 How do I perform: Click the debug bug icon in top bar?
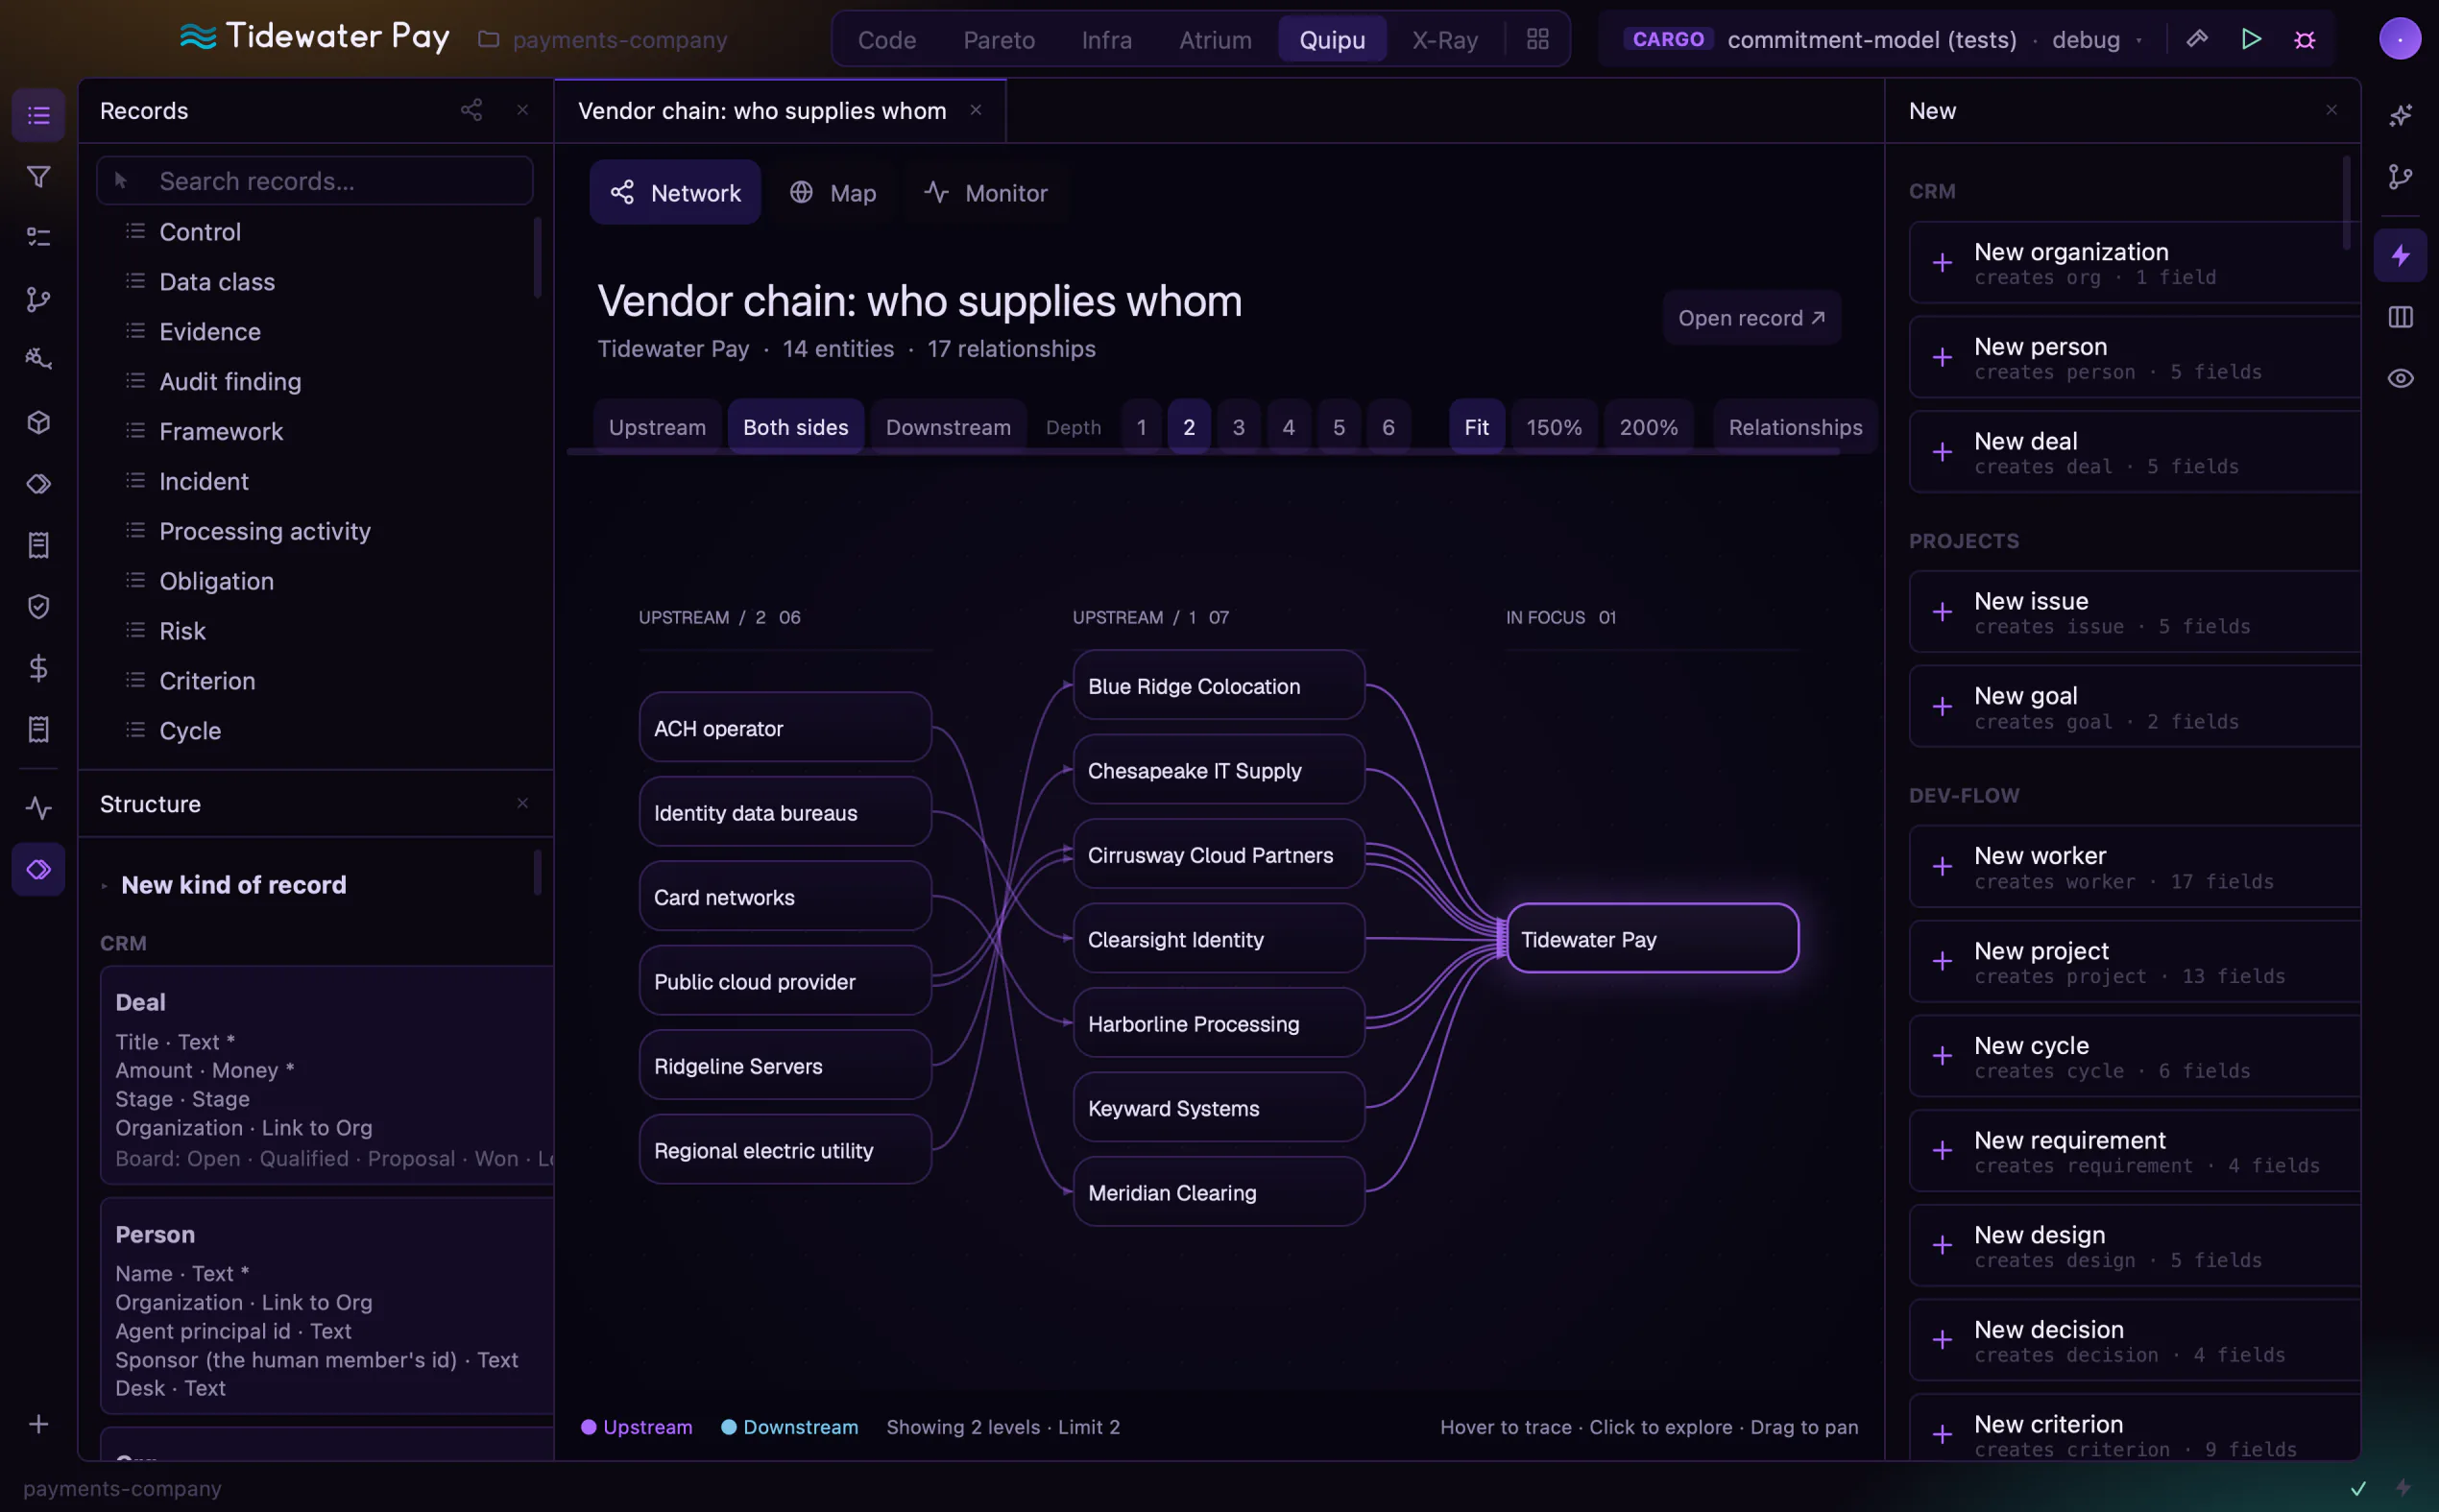2304,39
